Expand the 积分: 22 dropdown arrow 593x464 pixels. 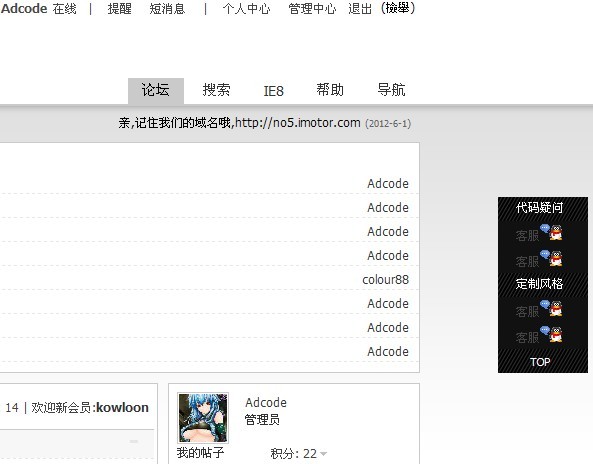pyautogui.click(x=323, y=453)
